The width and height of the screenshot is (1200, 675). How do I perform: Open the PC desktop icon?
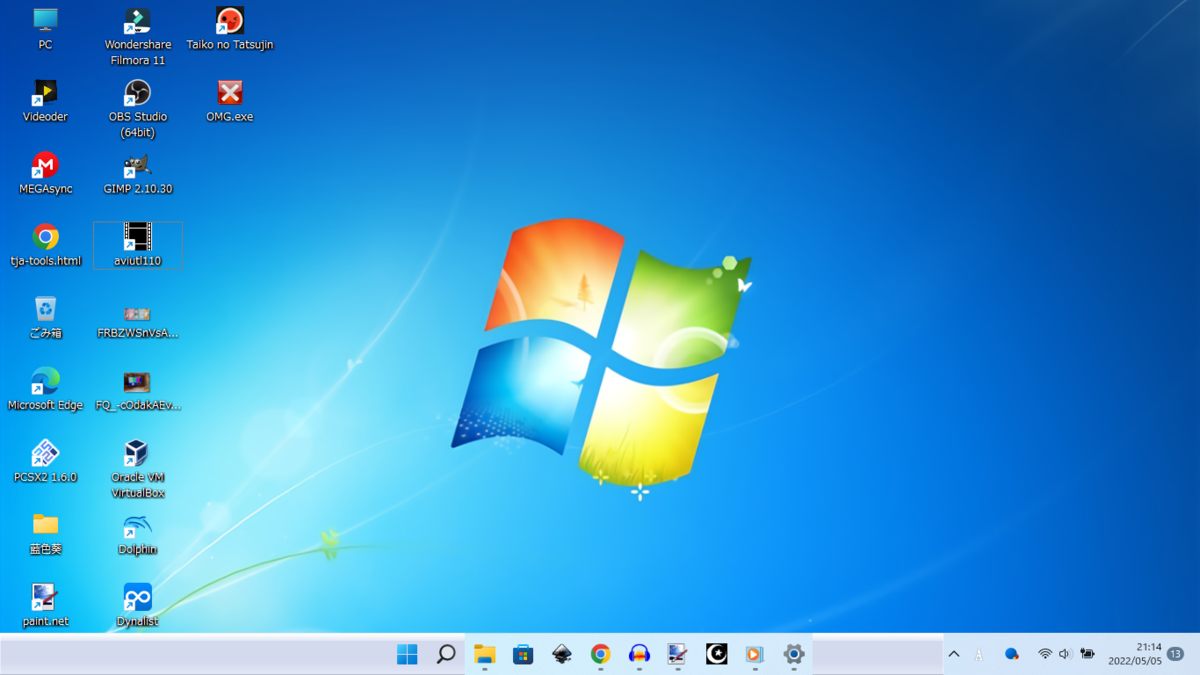(45, 29)
